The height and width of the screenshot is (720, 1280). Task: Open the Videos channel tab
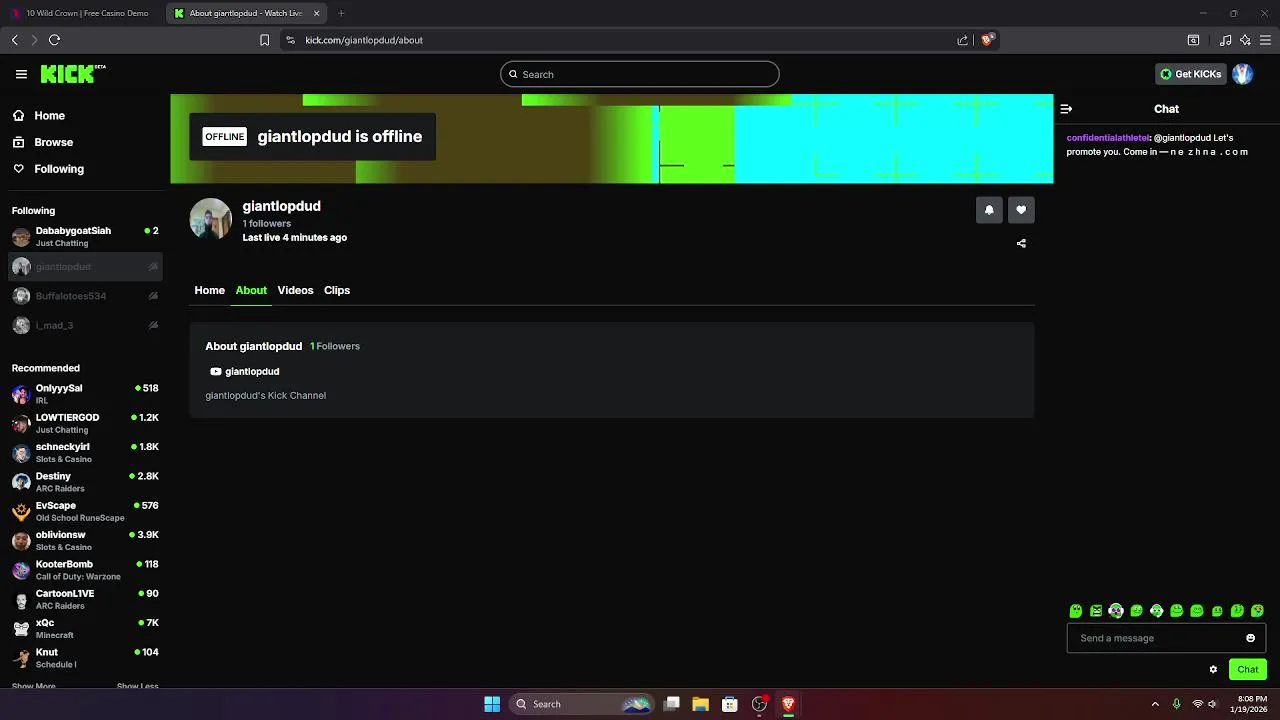(295, 290)
